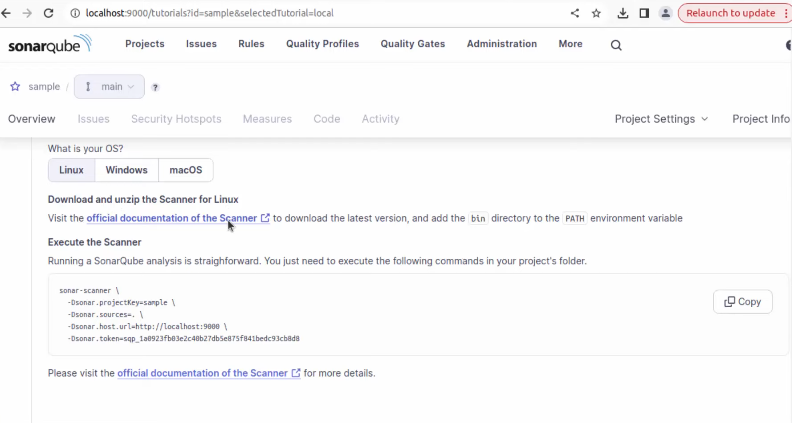
Task: Favorite the sample project with star icon
Action: (x=15, y=87)
